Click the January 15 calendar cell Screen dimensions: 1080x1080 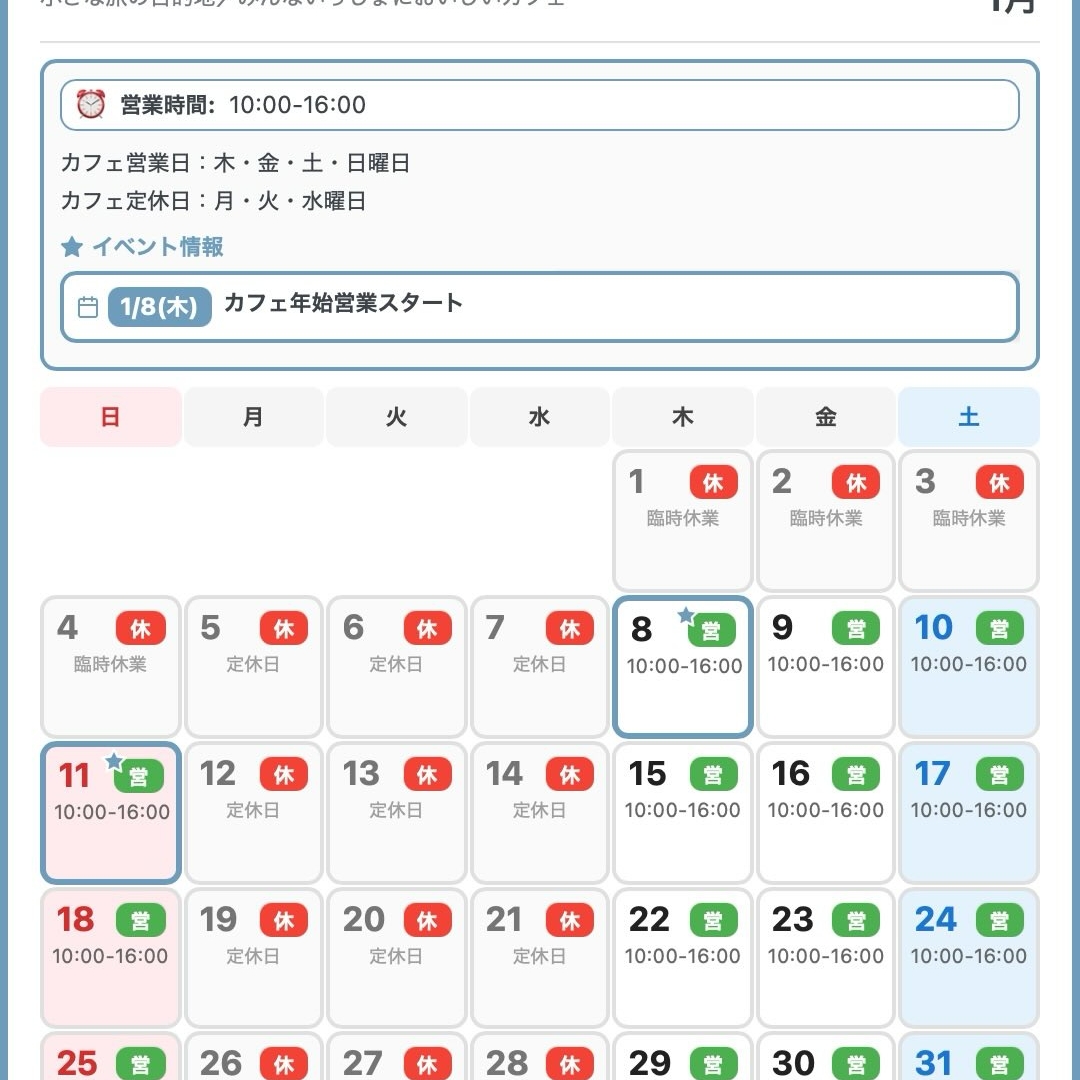[x=682, y=813]
